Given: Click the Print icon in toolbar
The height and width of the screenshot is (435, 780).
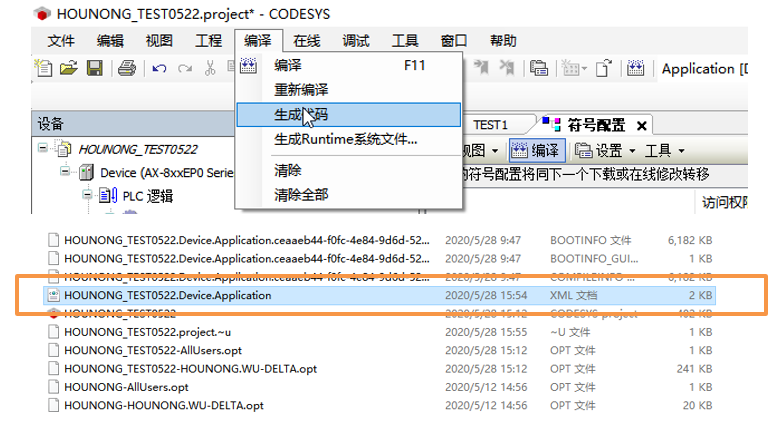Looking at the screenshot, I should coord(126,69).
